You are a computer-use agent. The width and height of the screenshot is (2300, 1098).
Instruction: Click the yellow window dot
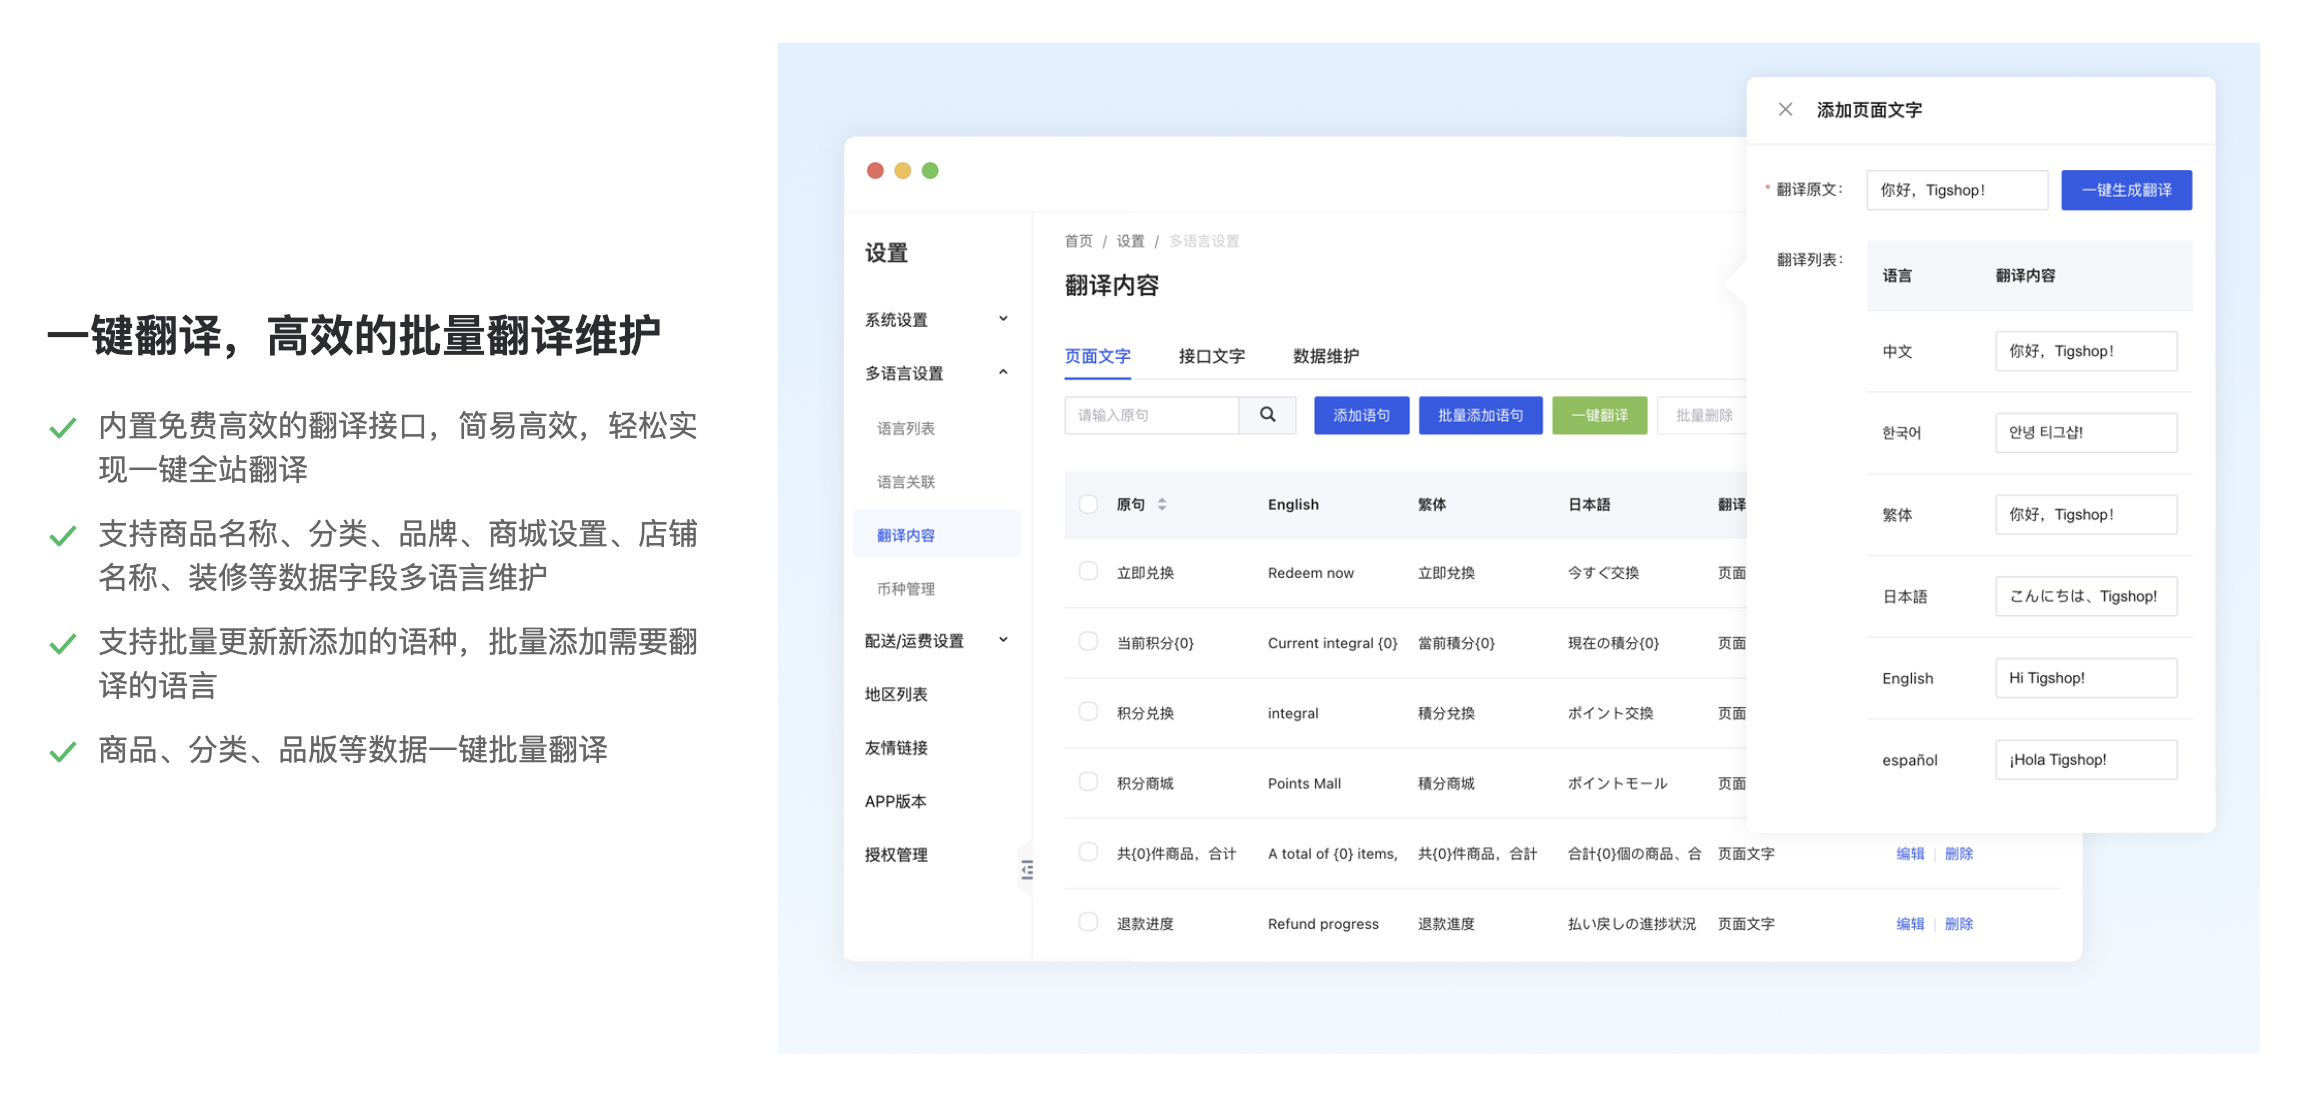(x=902, y=171)
